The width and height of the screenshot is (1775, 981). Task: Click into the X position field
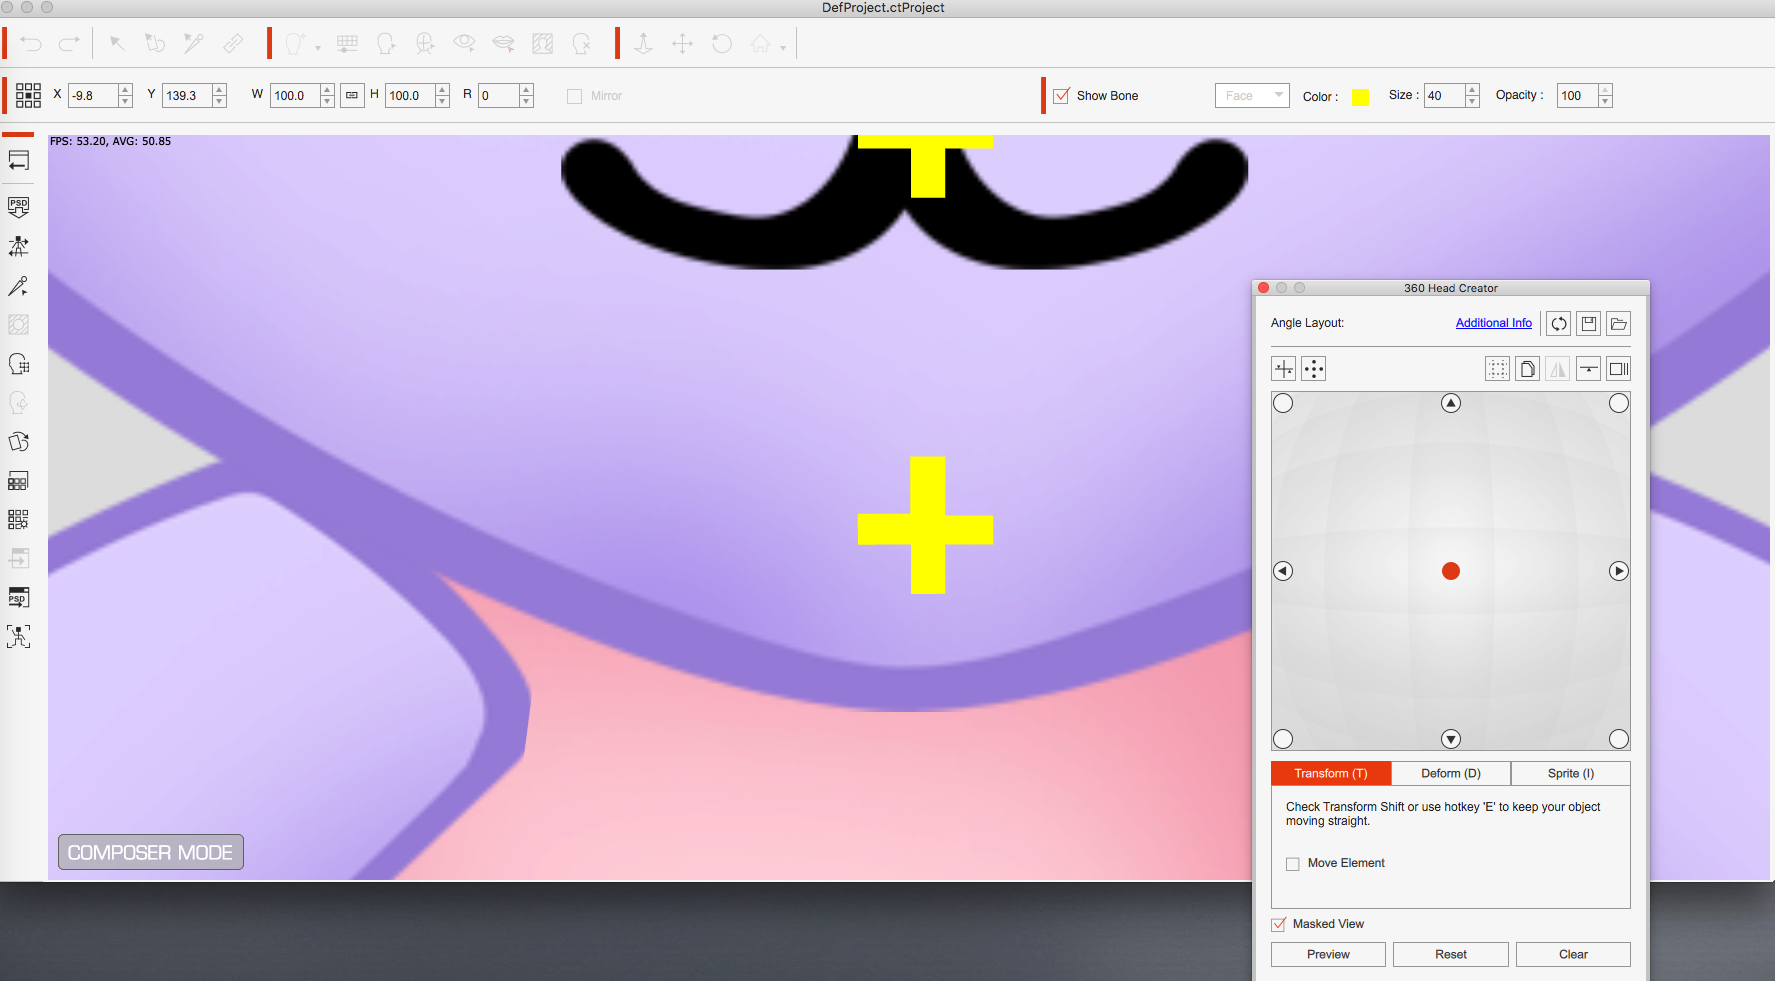pyautogui.click(x=93, y=96)
